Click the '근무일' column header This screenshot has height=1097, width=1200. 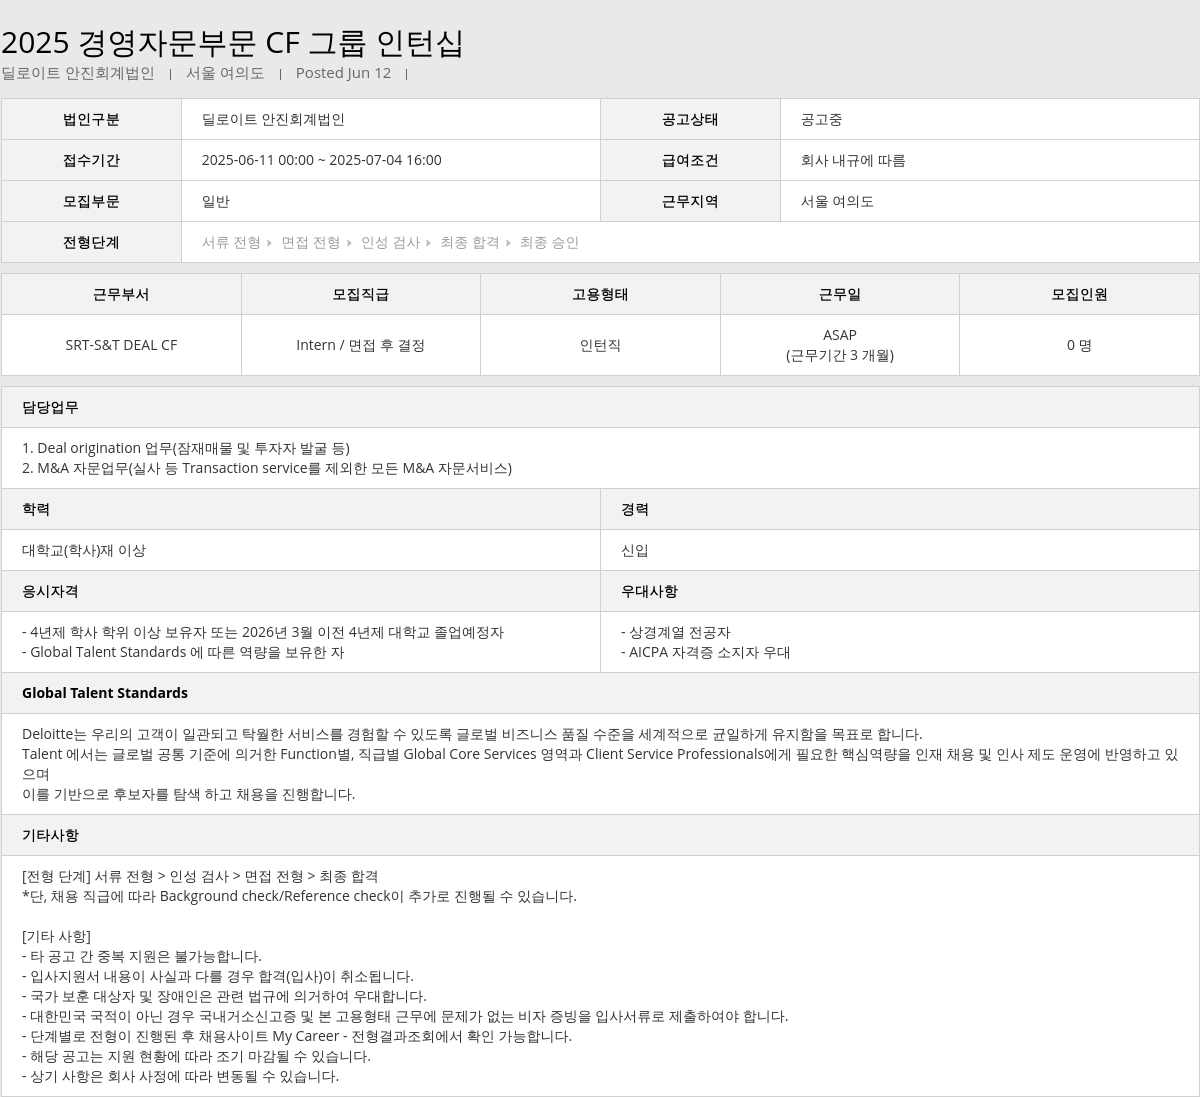pyautogui.click(x=840, y=294)
